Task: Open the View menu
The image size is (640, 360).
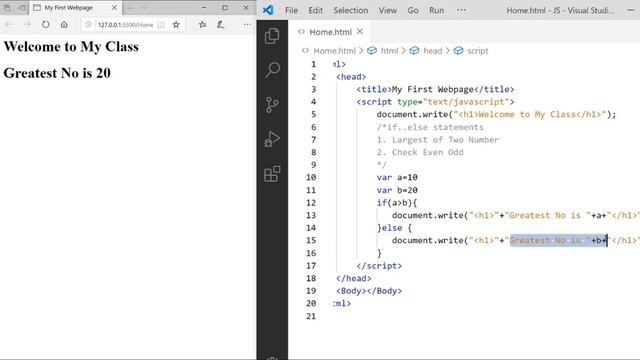Action: pos(387,10)
